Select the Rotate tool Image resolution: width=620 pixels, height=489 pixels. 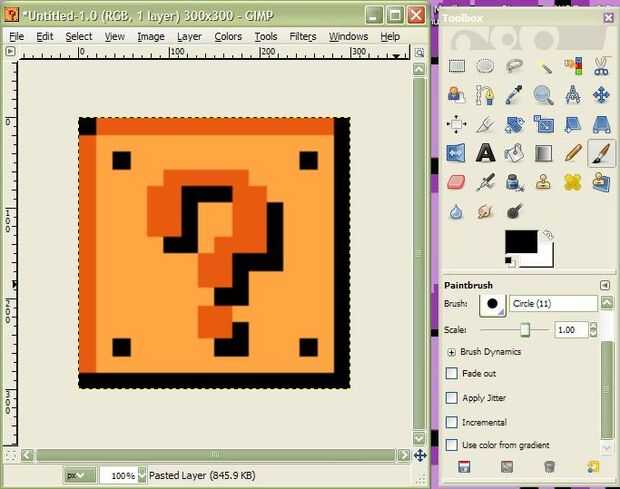point(514,124)
